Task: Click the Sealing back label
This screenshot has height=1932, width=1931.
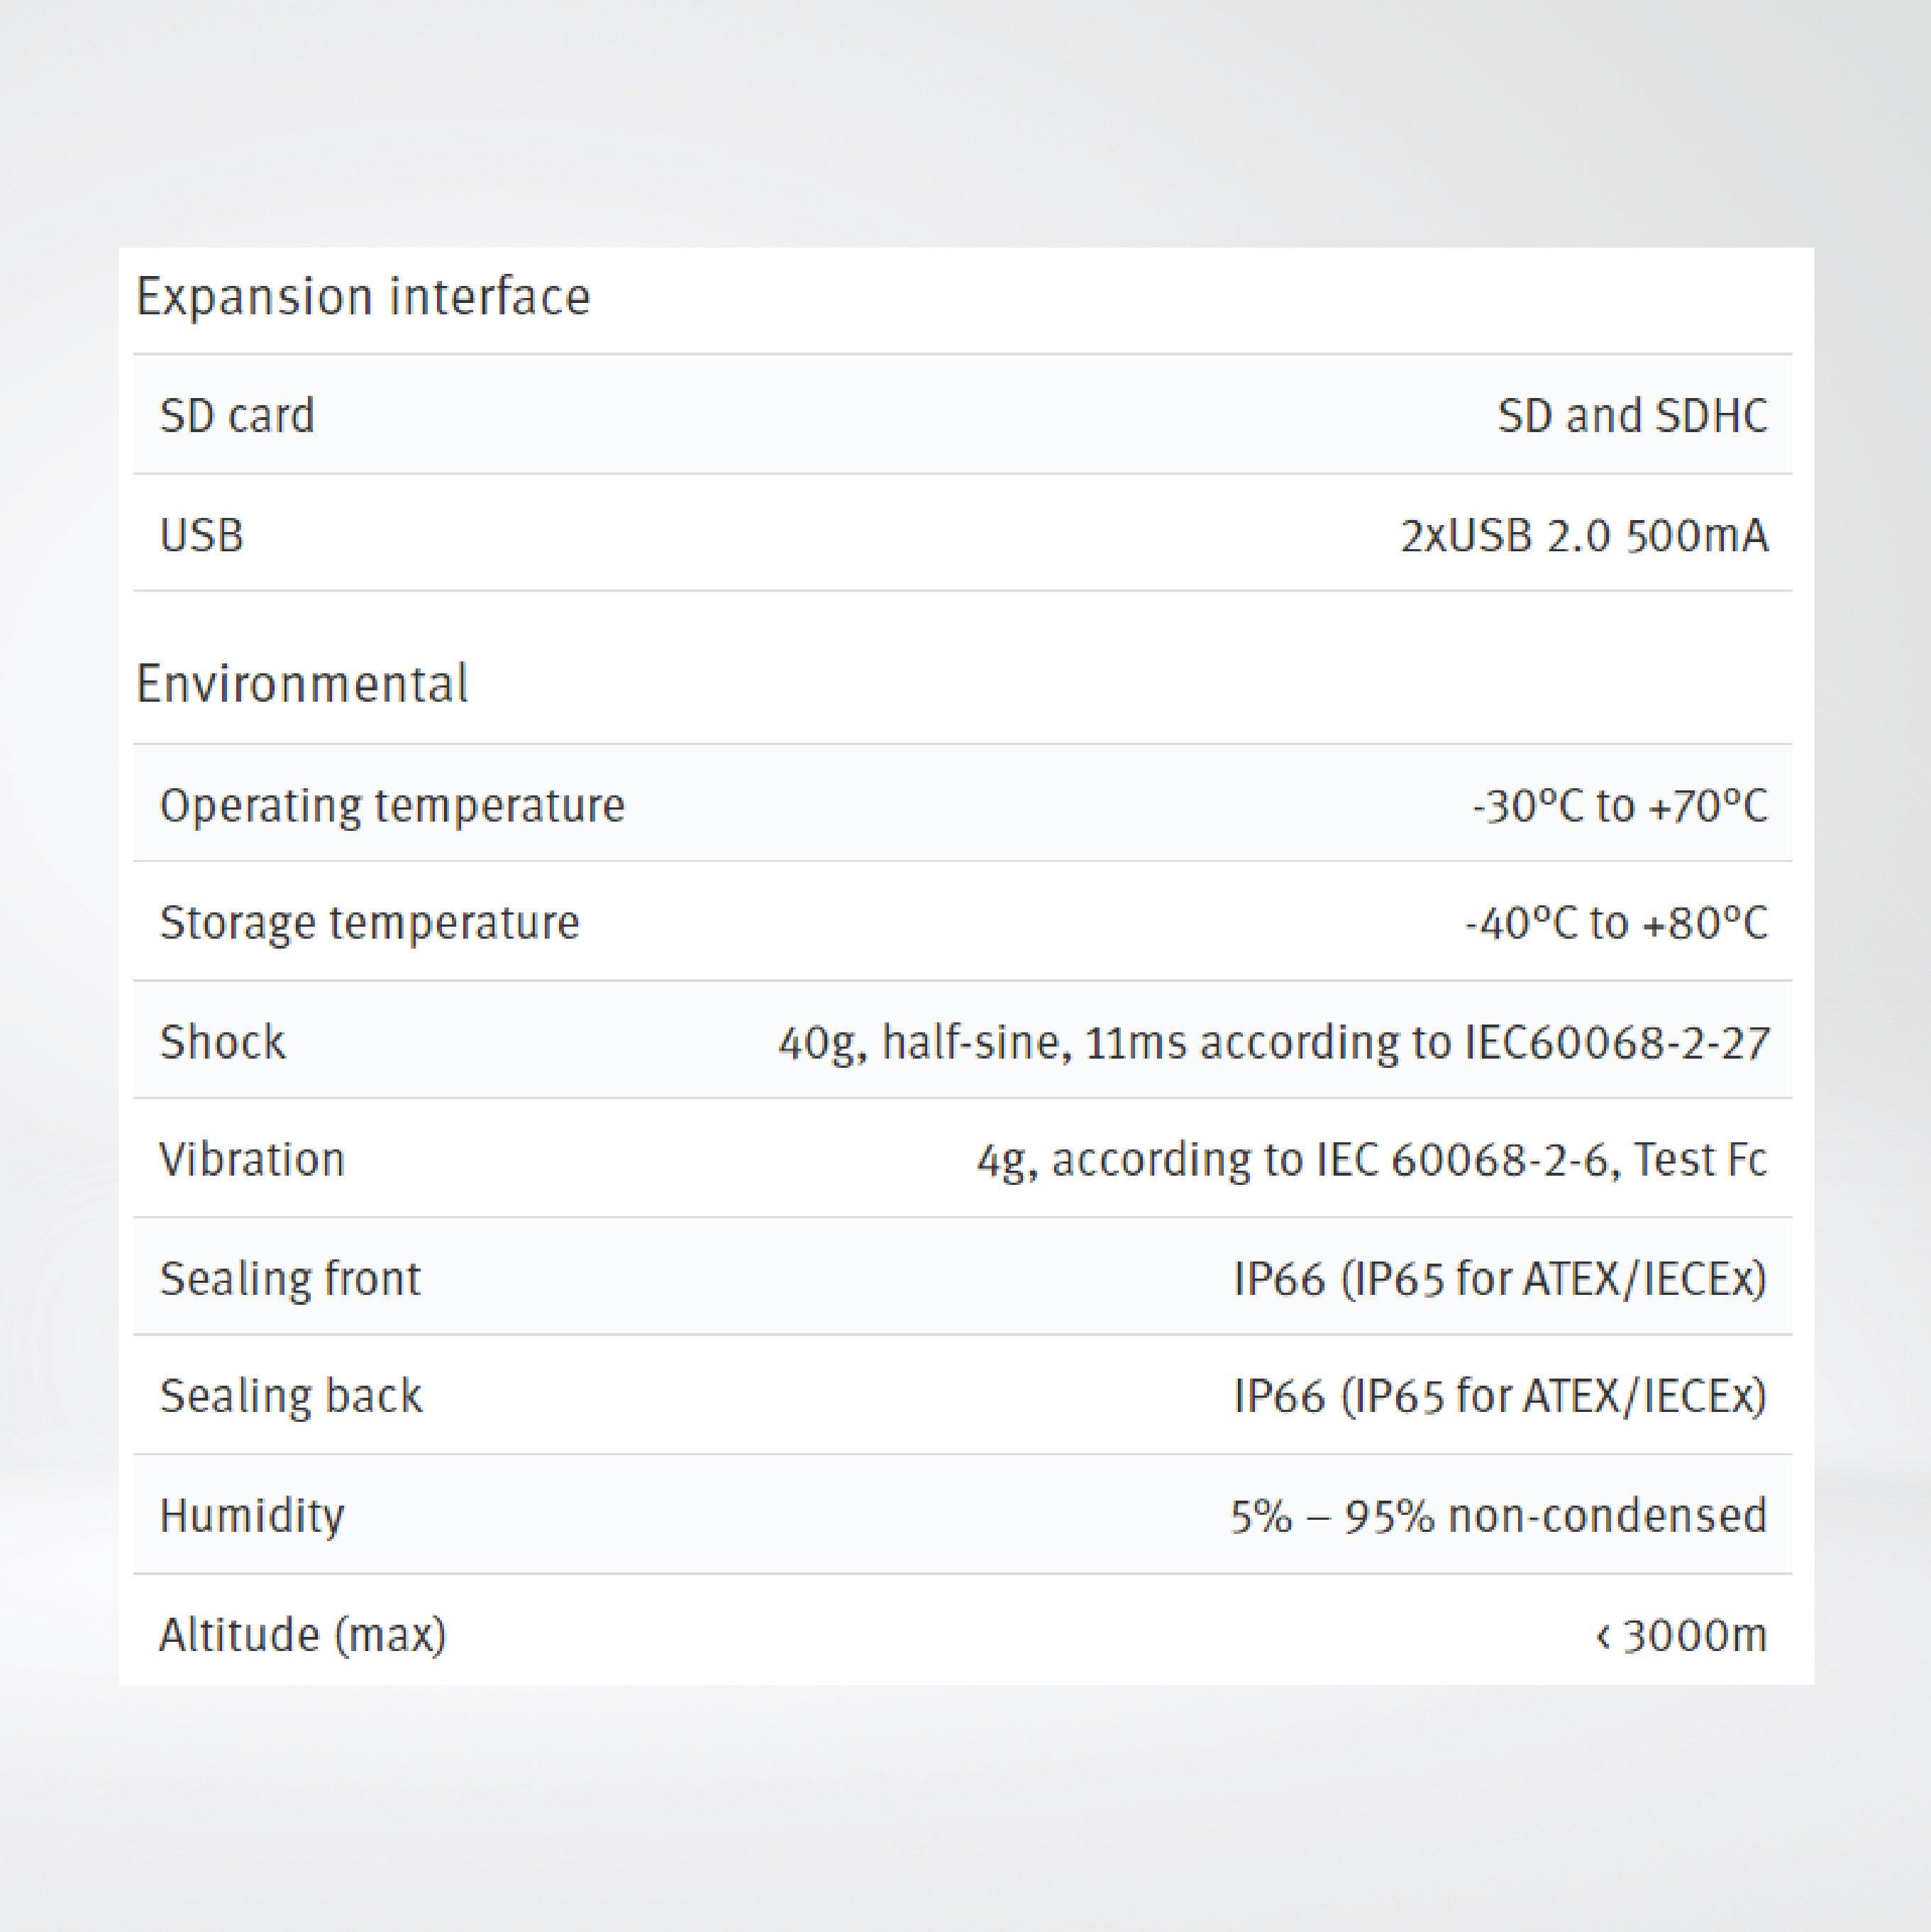Action: pyautogui.click(x=291, y=1396)
